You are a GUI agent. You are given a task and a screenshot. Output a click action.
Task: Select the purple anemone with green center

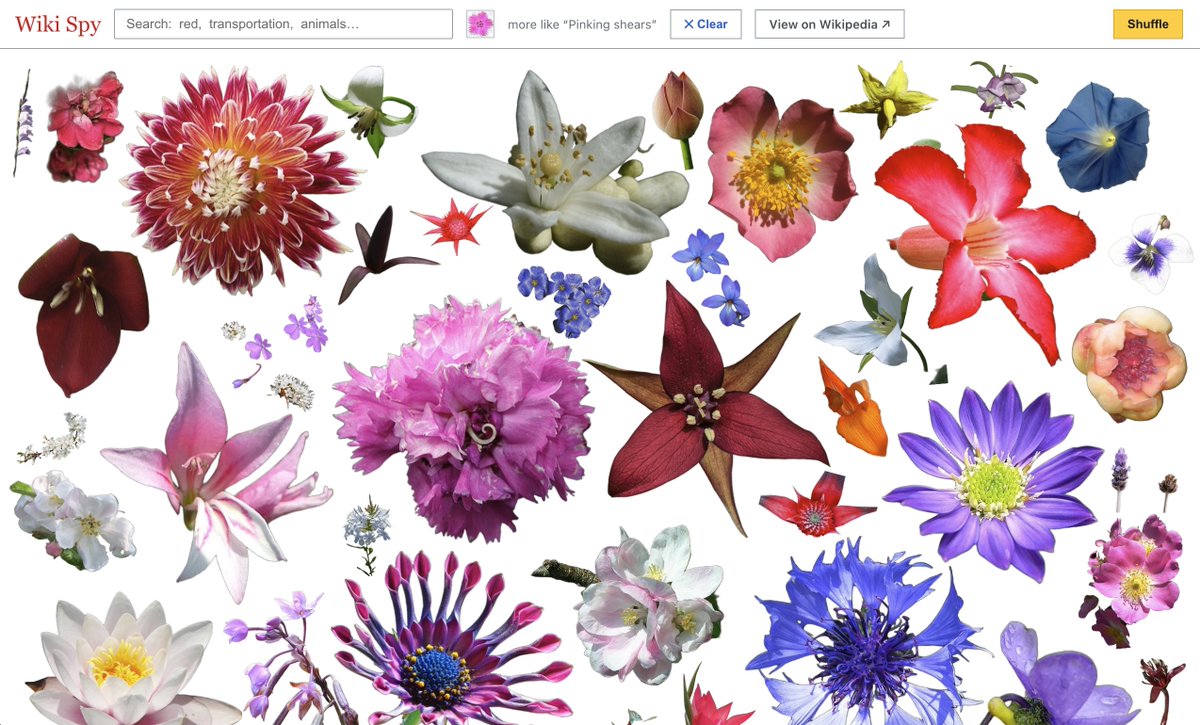click(992, 480)
